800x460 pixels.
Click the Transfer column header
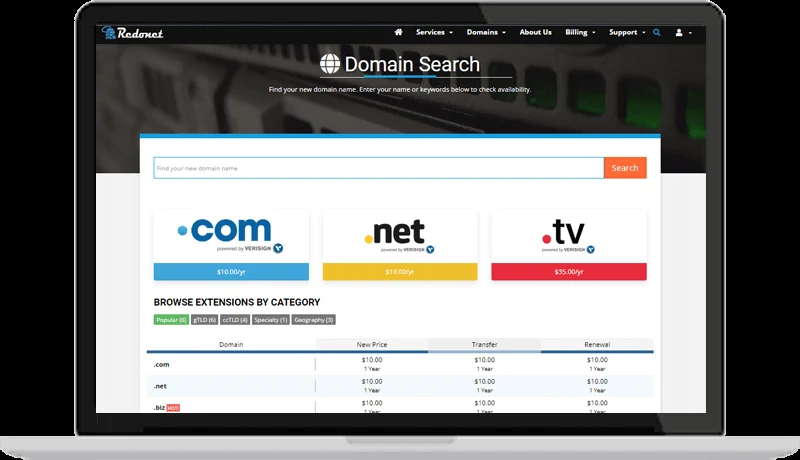pyautogui.click(x=484, y=345)
